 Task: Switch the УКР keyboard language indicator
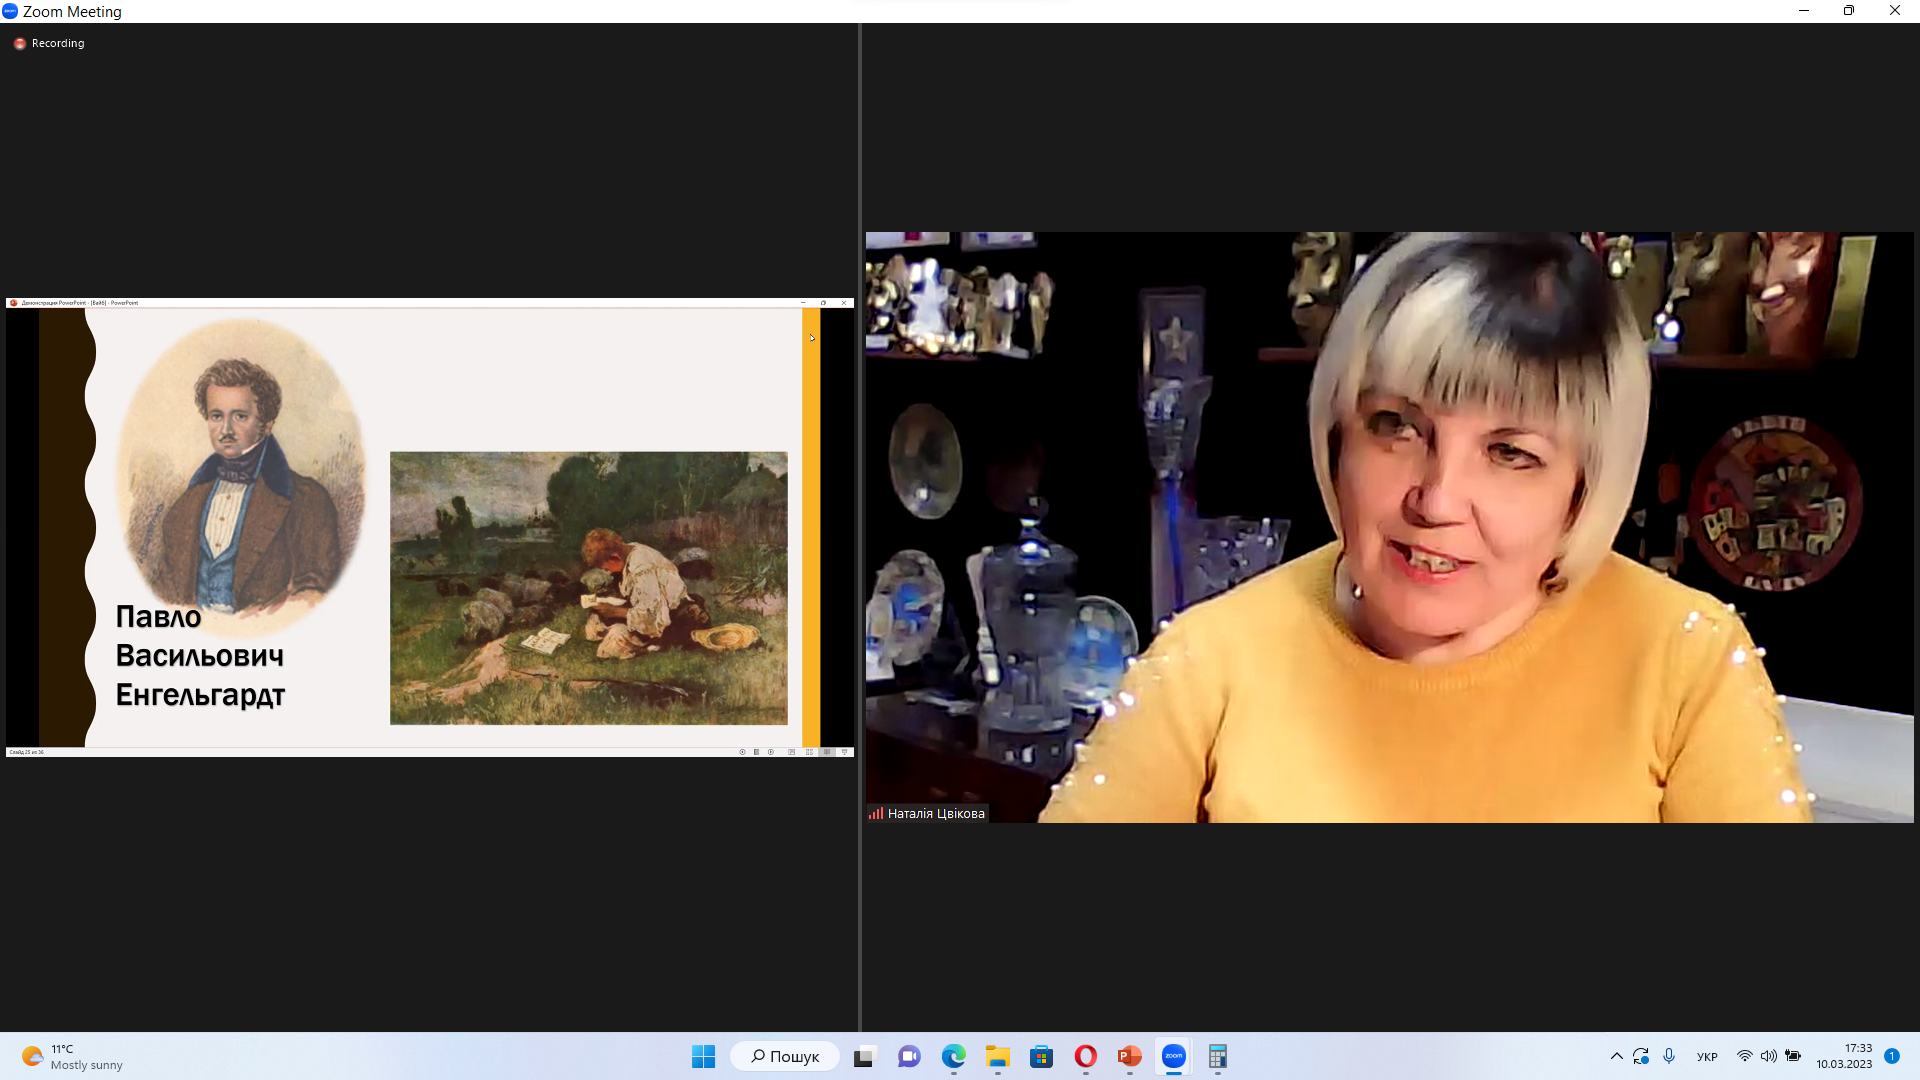1707,1057
